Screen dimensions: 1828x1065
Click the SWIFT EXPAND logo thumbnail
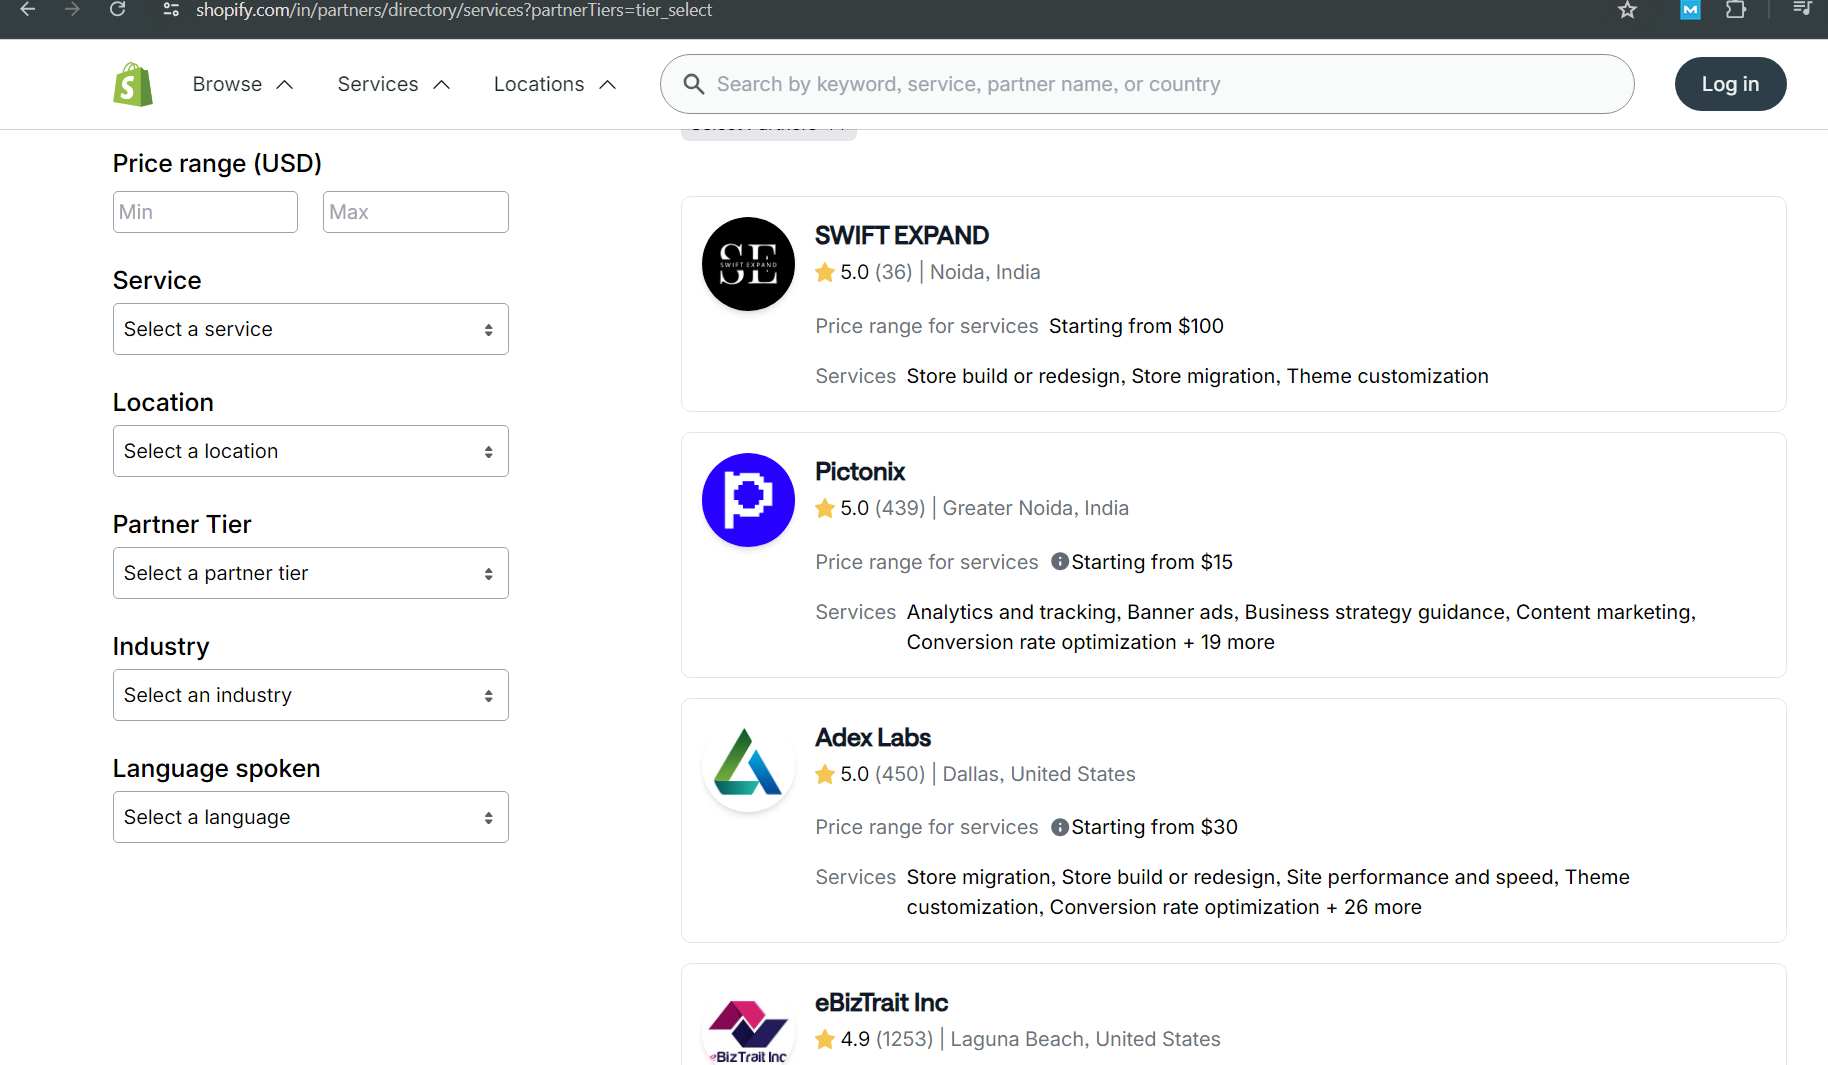pos(748,264)
